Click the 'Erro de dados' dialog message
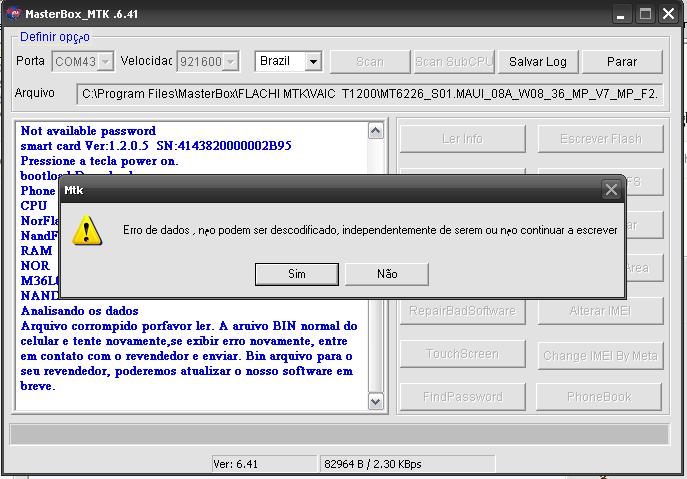 click(370, 230)
